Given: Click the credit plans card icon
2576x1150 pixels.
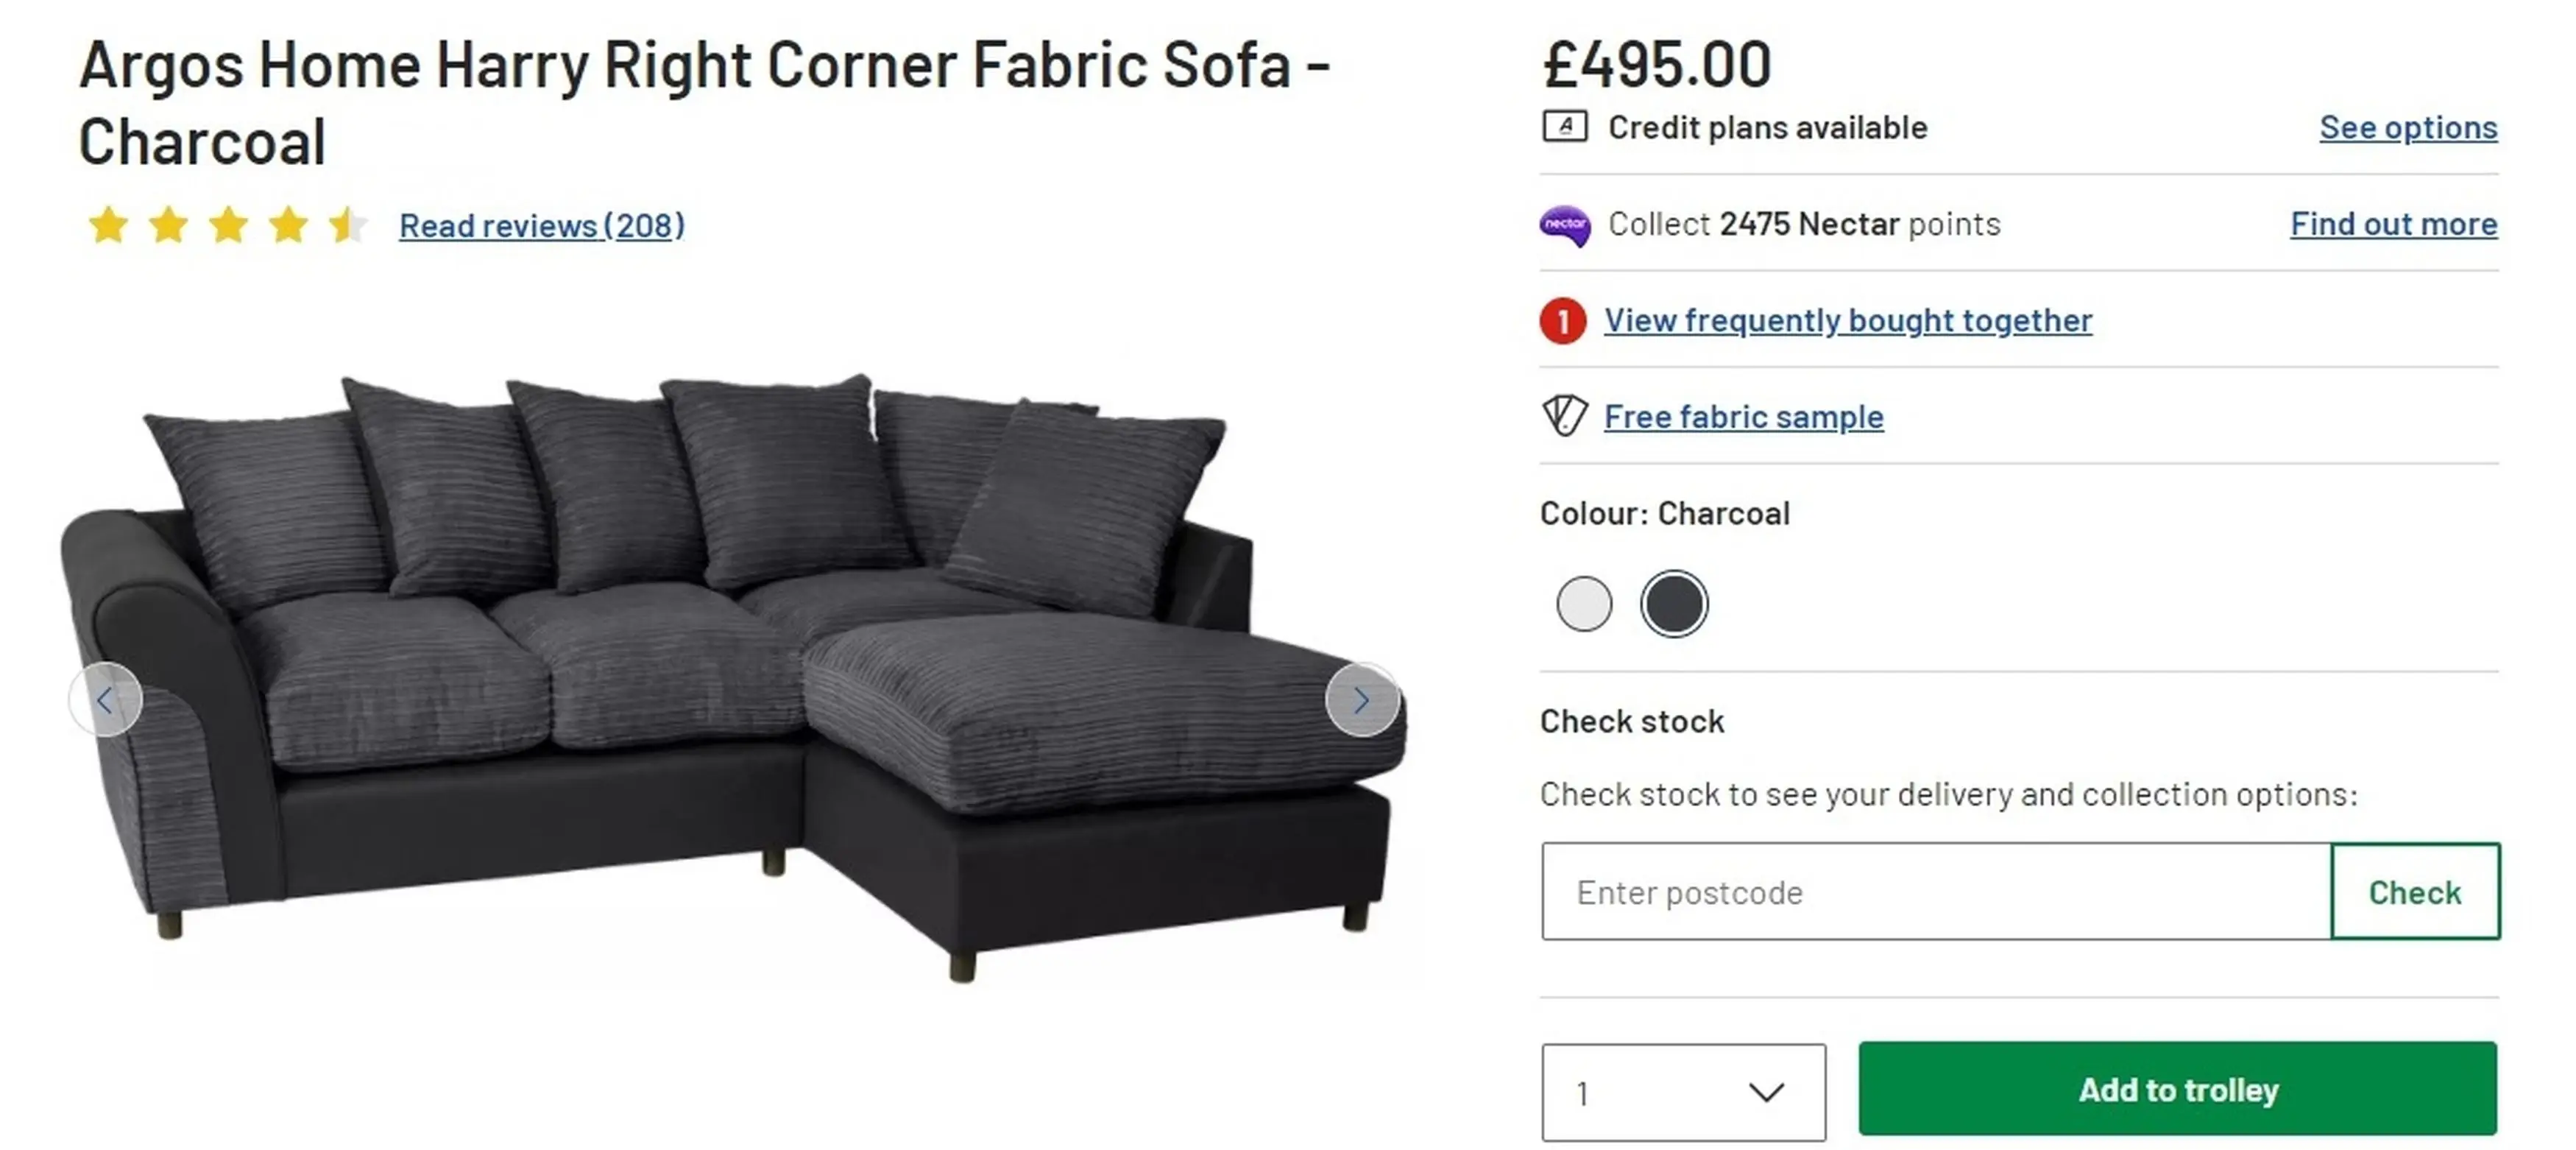Looking at the screenshot, I should click(1564, 127).
